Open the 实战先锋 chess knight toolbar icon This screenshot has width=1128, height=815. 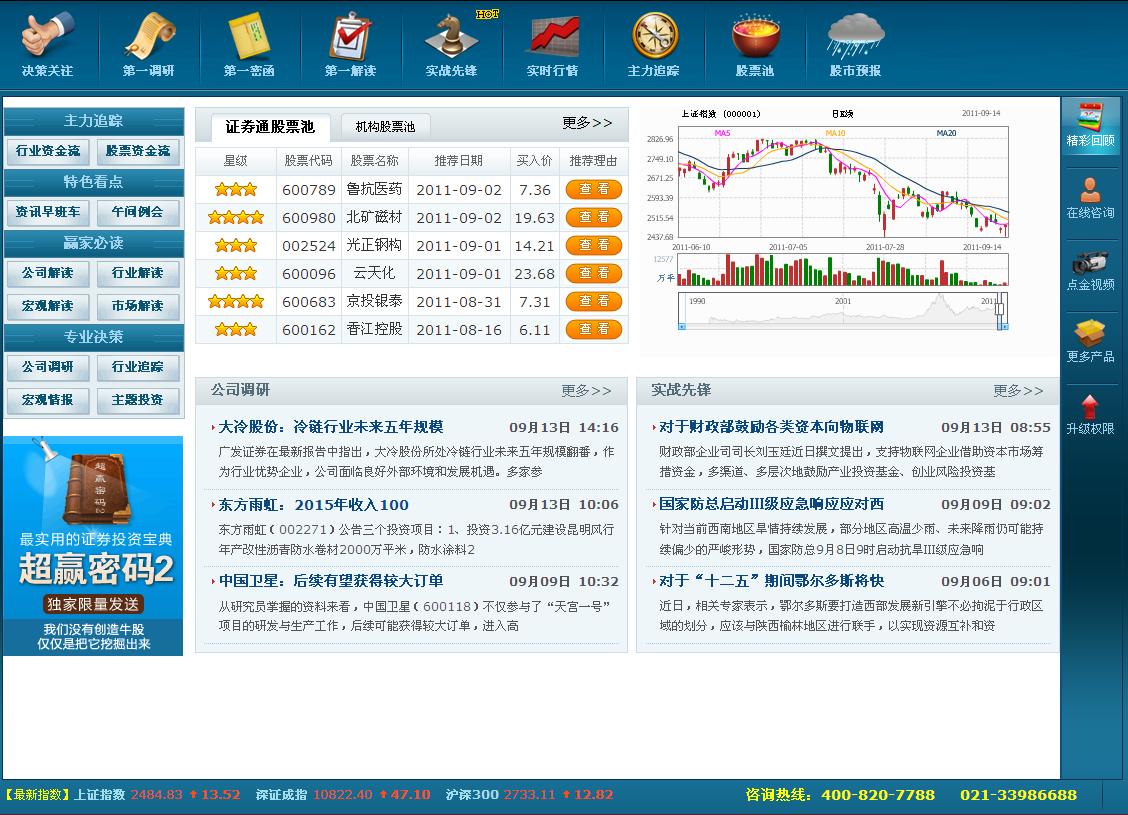453,42
